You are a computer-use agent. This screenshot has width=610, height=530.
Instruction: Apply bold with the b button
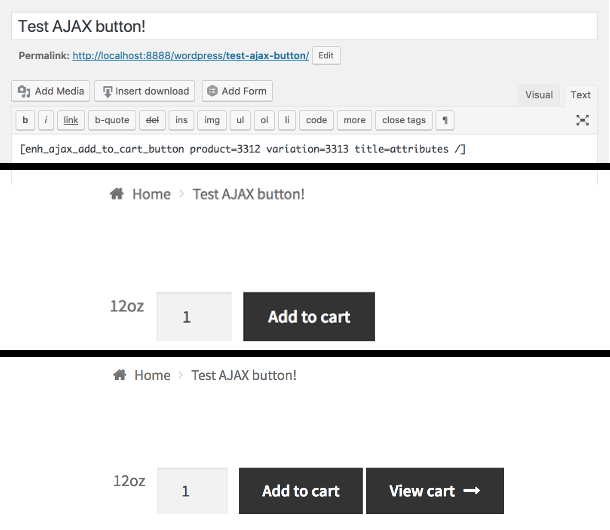[x=25, y=120]
